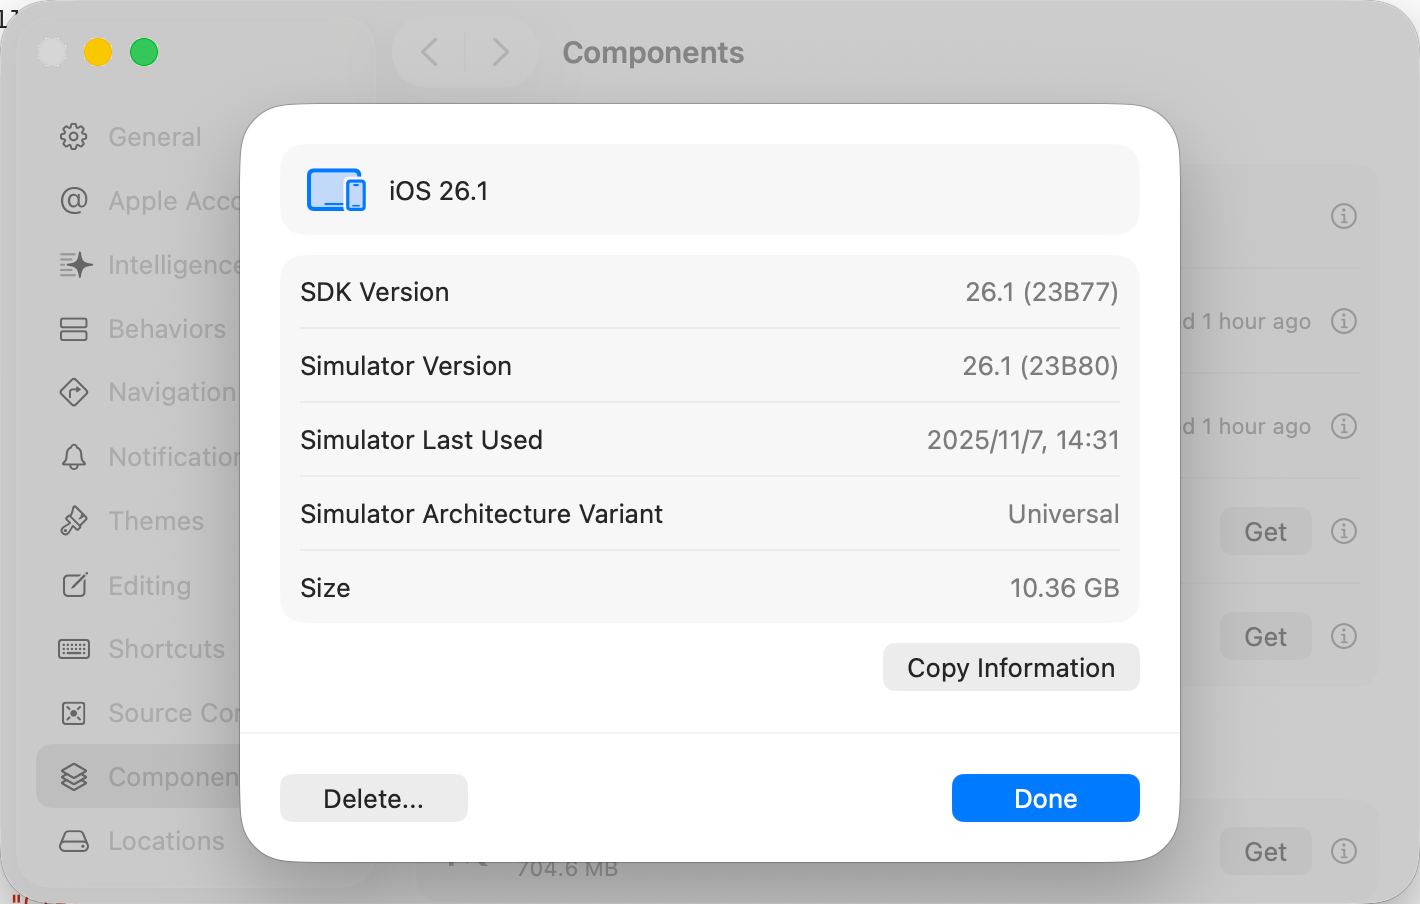This screenshot has height=904, width=1420.
Task: Select Source Control sidebar icon
Action: coord(74,713)
